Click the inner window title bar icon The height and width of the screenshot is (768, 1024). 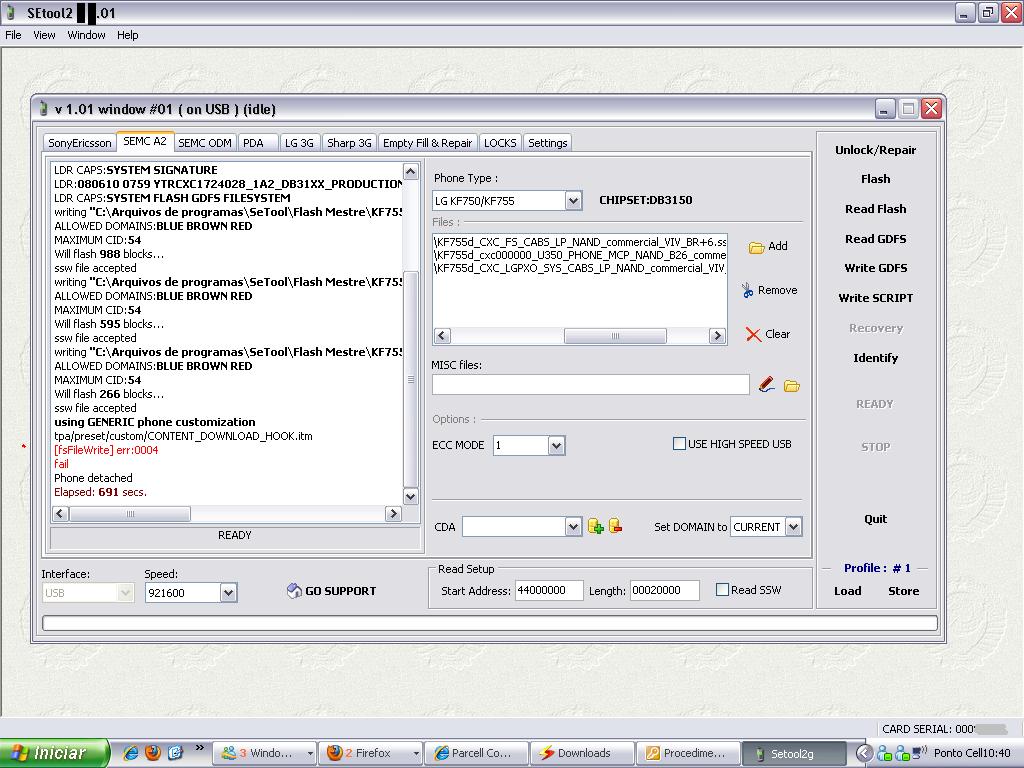pyautogui.click(x=43, y=108)
